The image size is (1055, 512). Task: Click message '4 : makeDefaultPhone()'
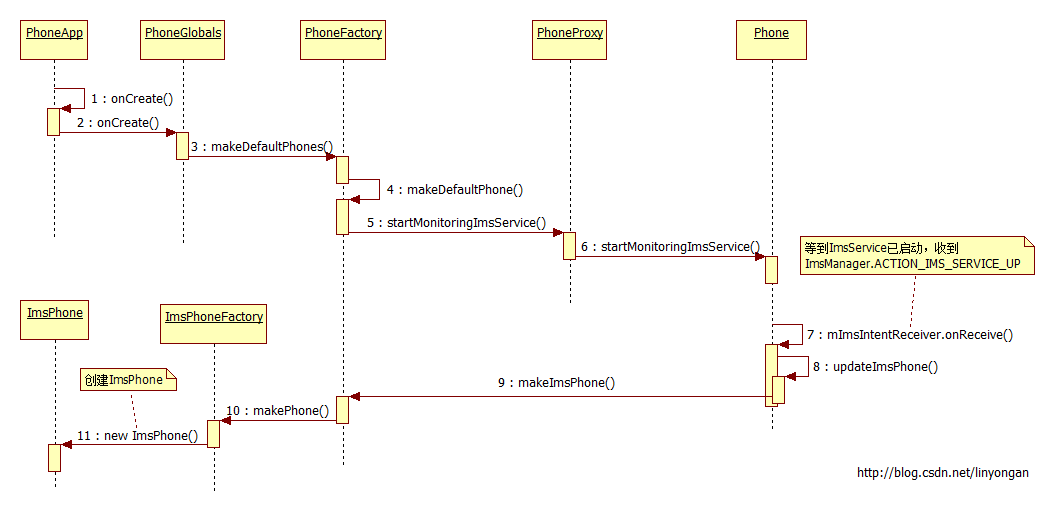pyautogui.click(x=455, y=190)
